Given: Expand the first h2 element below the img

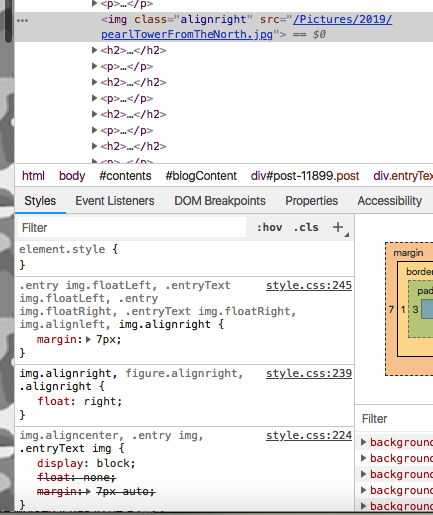Looking at the screenshot, I should coord(95,50).
